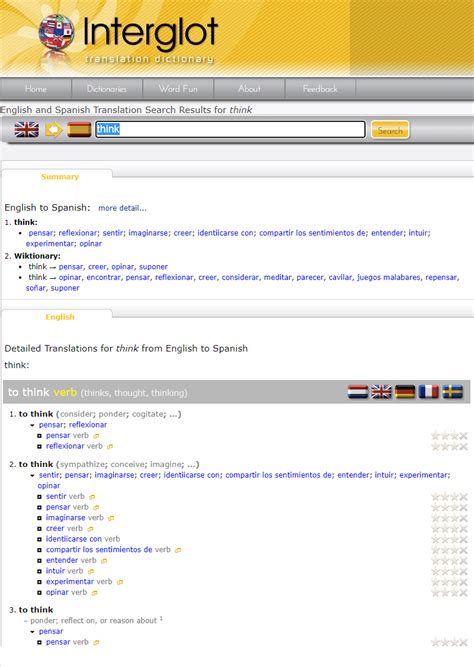474x667 pixels.
Task: Click note icon beside intuir verb
Action: coord(91,571)
